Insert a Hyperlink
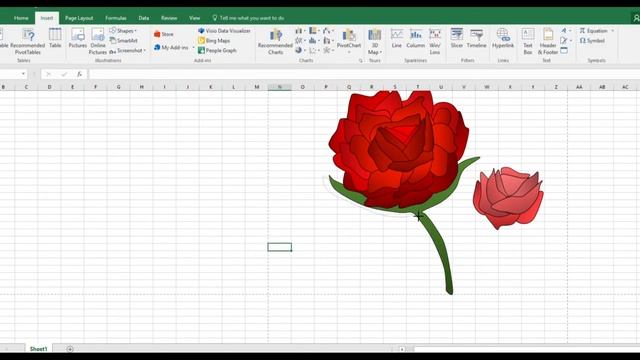Image resolution: width=640 pixels, height=360 pixels. click(503, 38)
